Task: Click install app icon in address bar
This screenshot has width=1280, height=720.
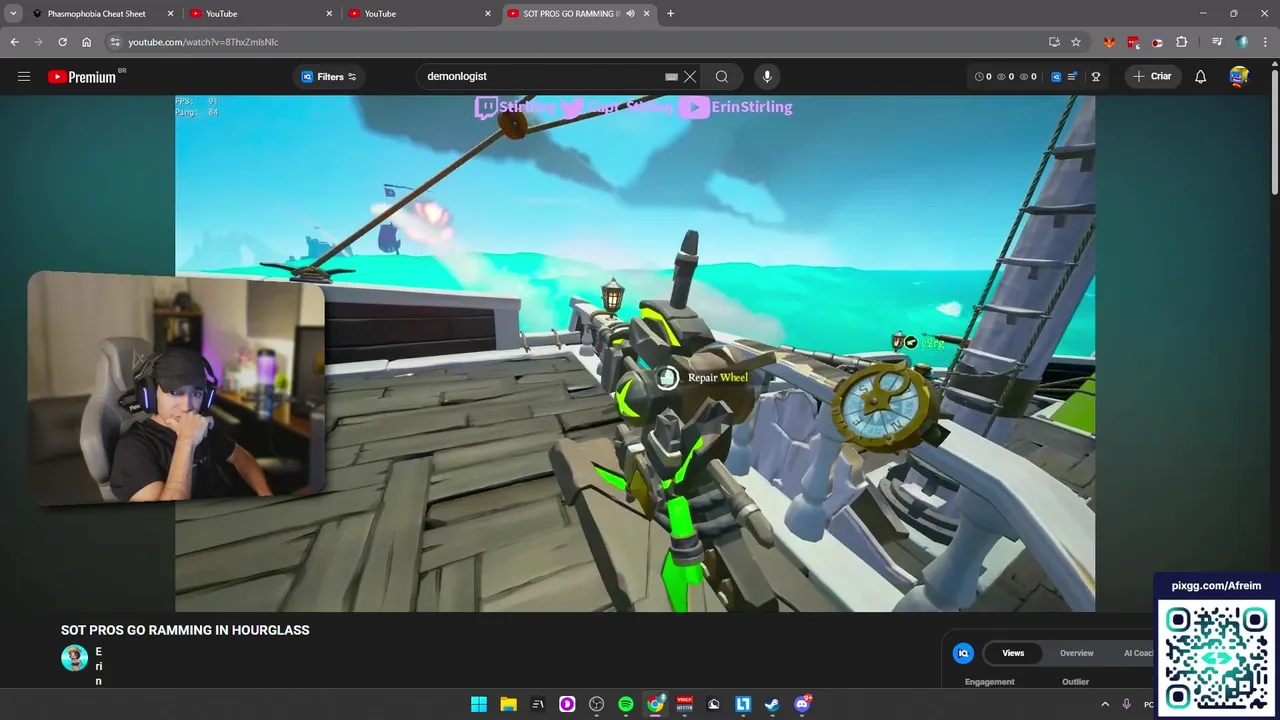Action: [x=1054, y=42]
